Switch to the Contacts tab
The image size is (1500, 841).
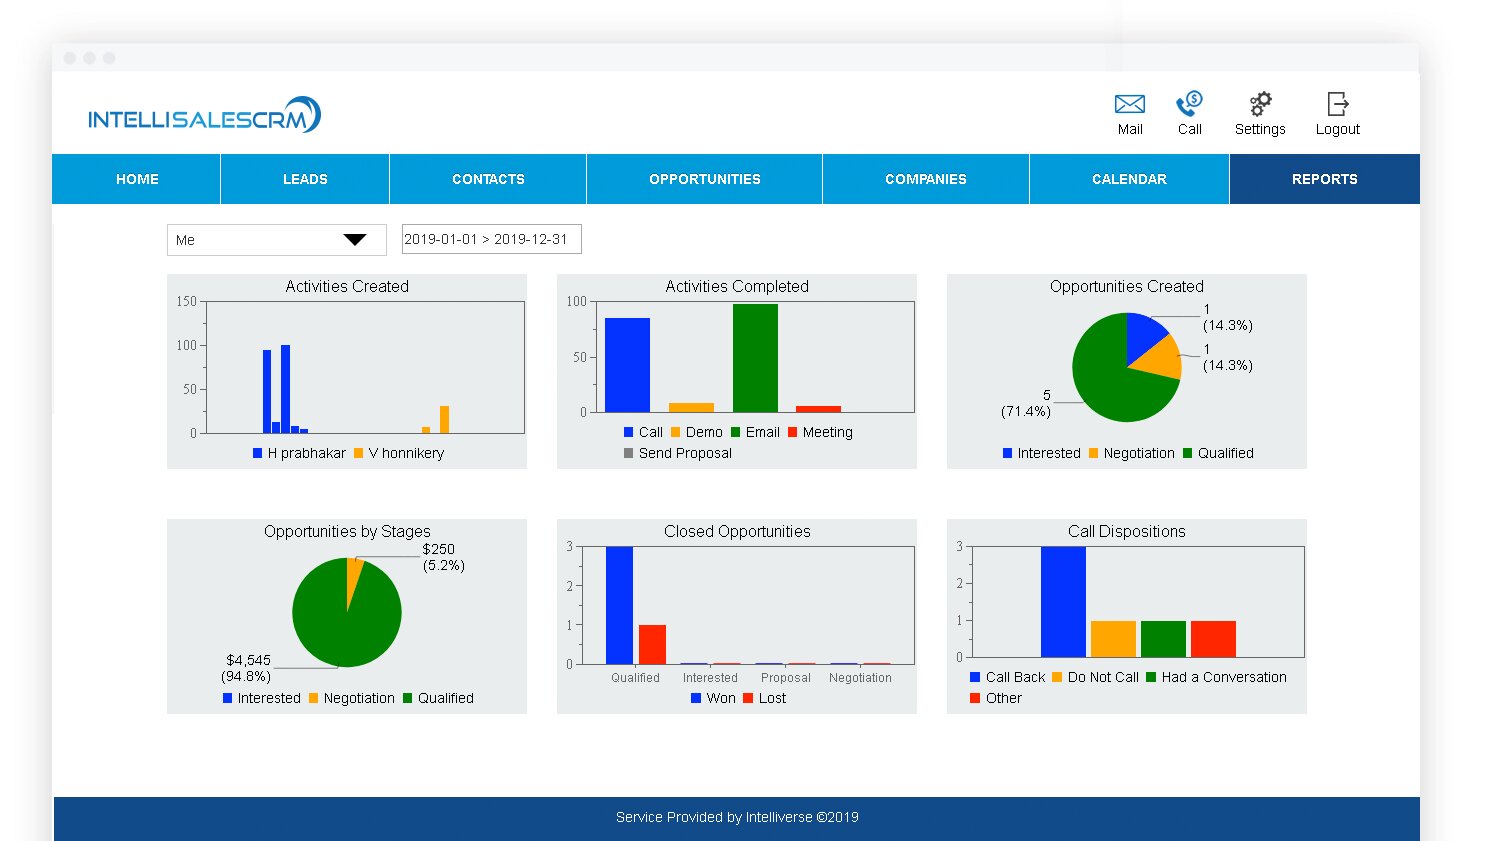pyautogui.click(x=488, y=179)
